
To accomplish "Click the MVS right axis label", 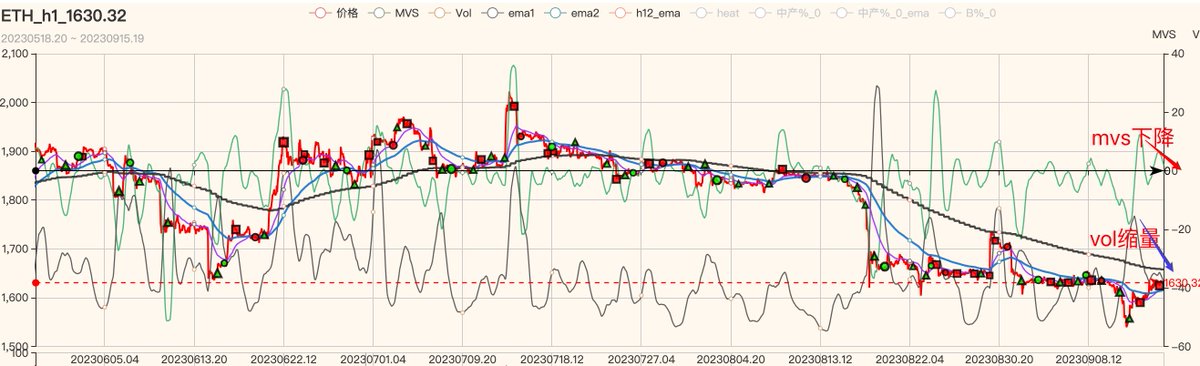I will click(x=1164, y=34).
